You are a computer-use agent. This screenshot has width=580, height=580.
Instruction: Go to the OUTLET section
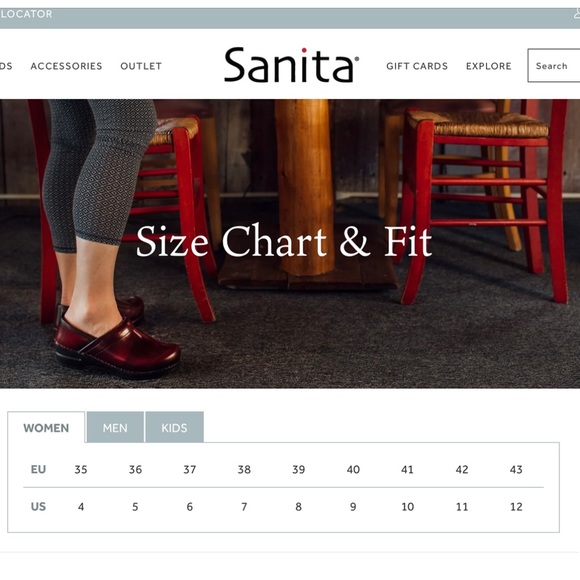point(141,66)
